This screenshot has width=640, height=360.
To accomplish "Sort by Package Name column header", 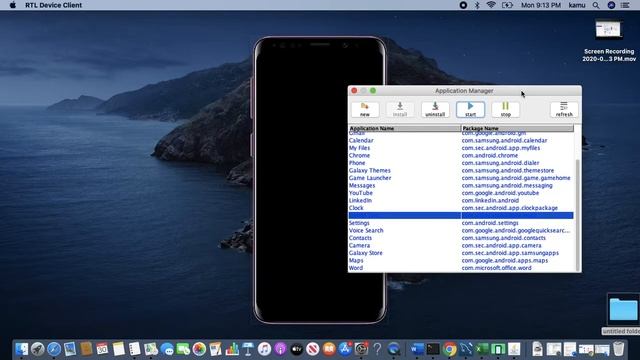I will coord(517,128).
